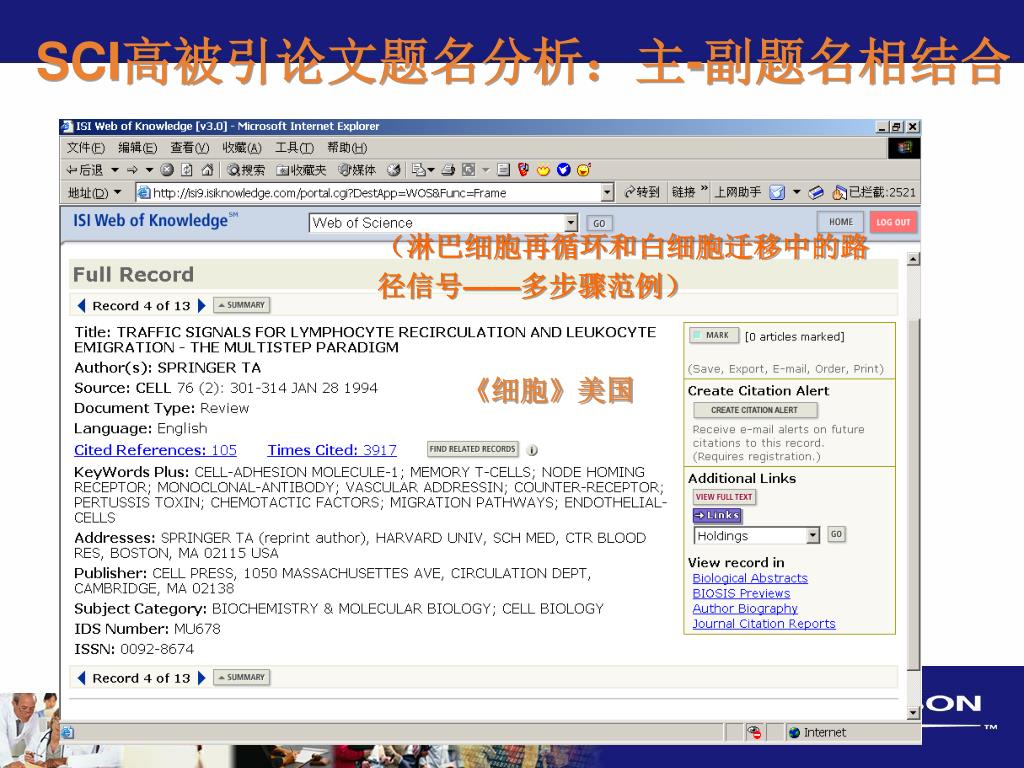Click the info icon beside Find Related Records
This screenshot has width=1024, height=768.
click(532, 450)
